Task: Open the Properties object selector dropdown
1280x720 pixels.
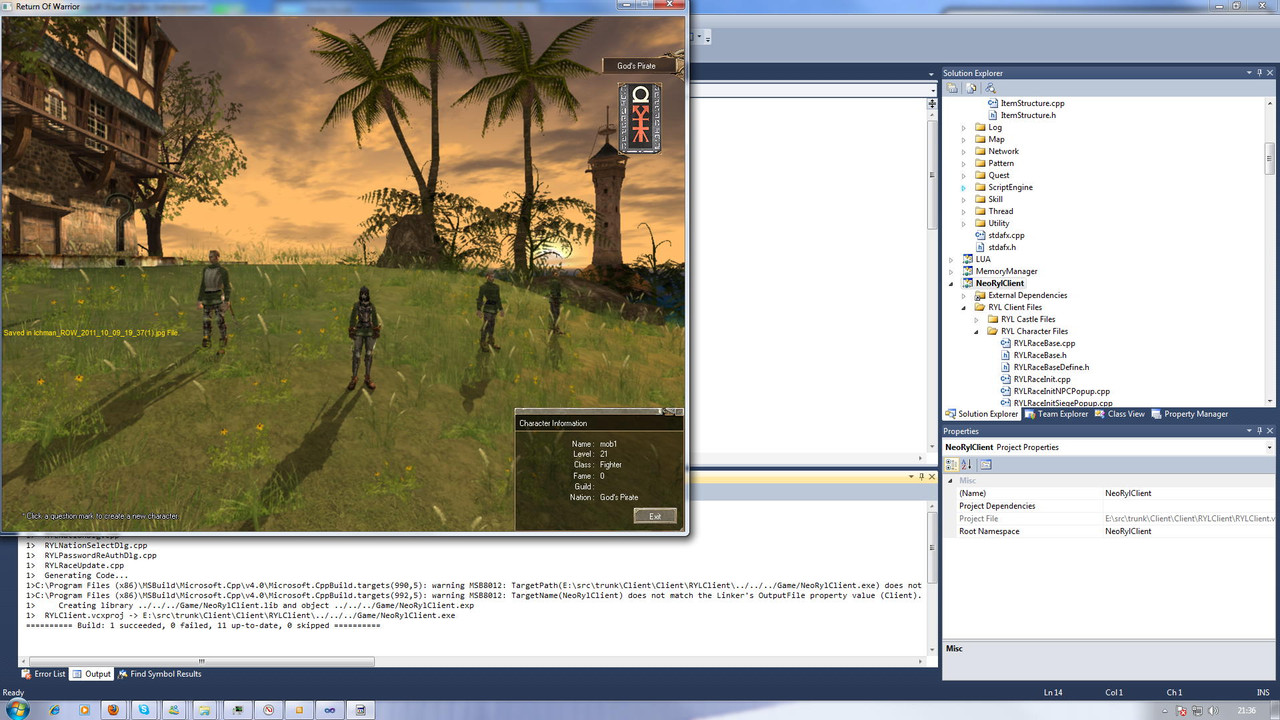Action: point(1270,447)
